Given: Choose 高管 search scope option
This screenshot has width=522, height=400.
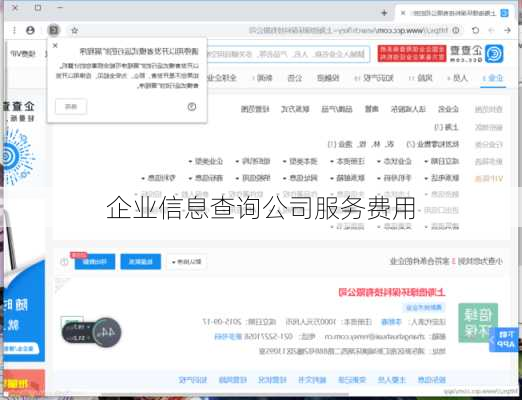Looking at the screenshot, I should coord(372,109).
